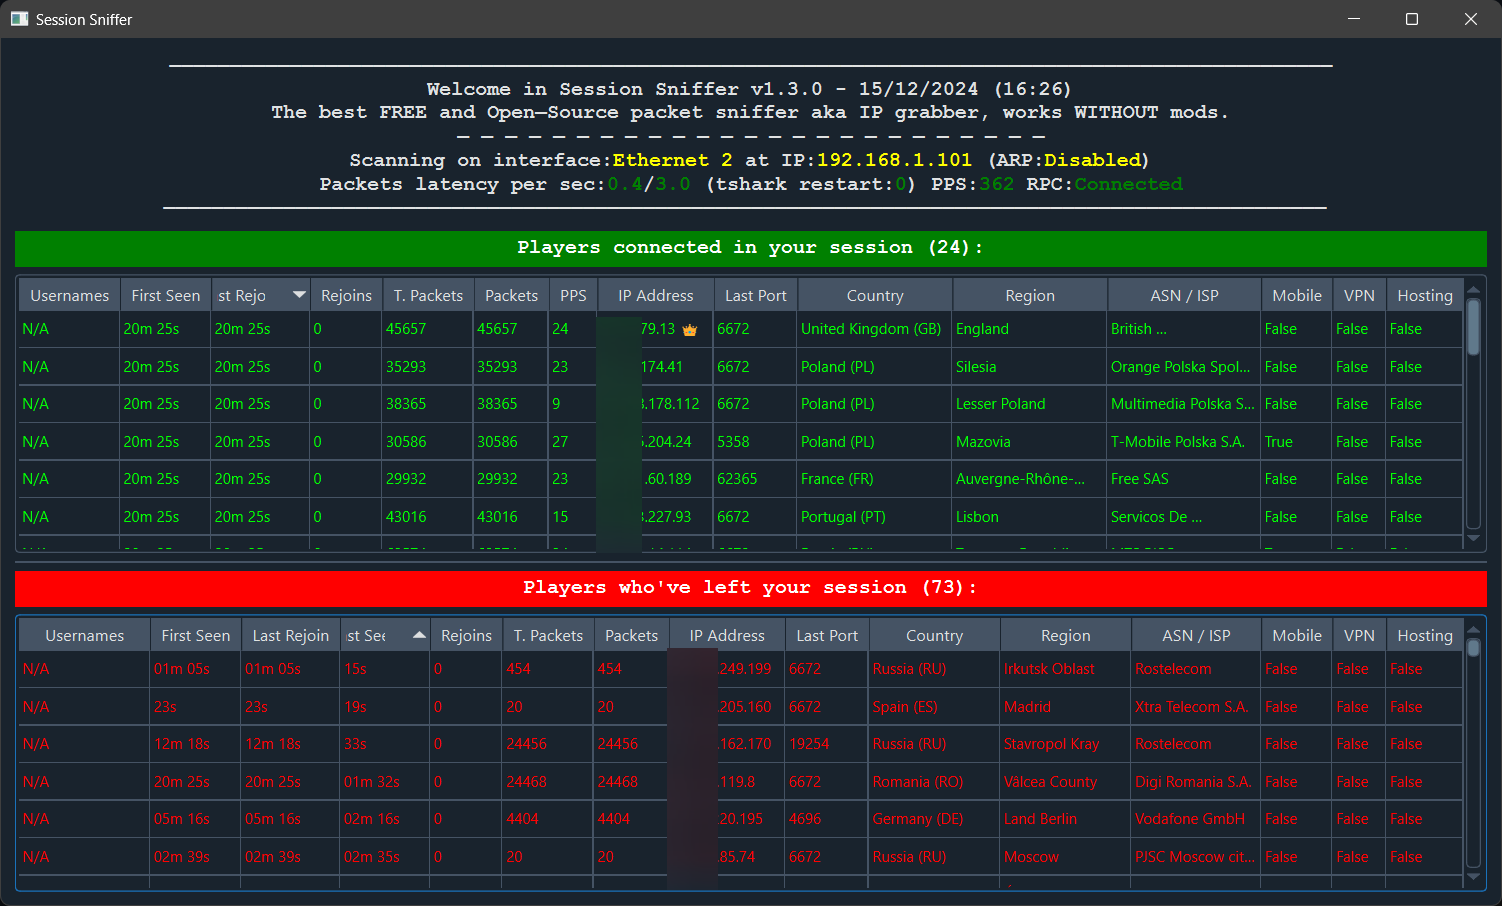Image resolution: width=1502 pixels, height=906 pixels.
Task: Click the green 'Players connected in your session' banner
Action: pyautogui.click(x=750, y=247)
